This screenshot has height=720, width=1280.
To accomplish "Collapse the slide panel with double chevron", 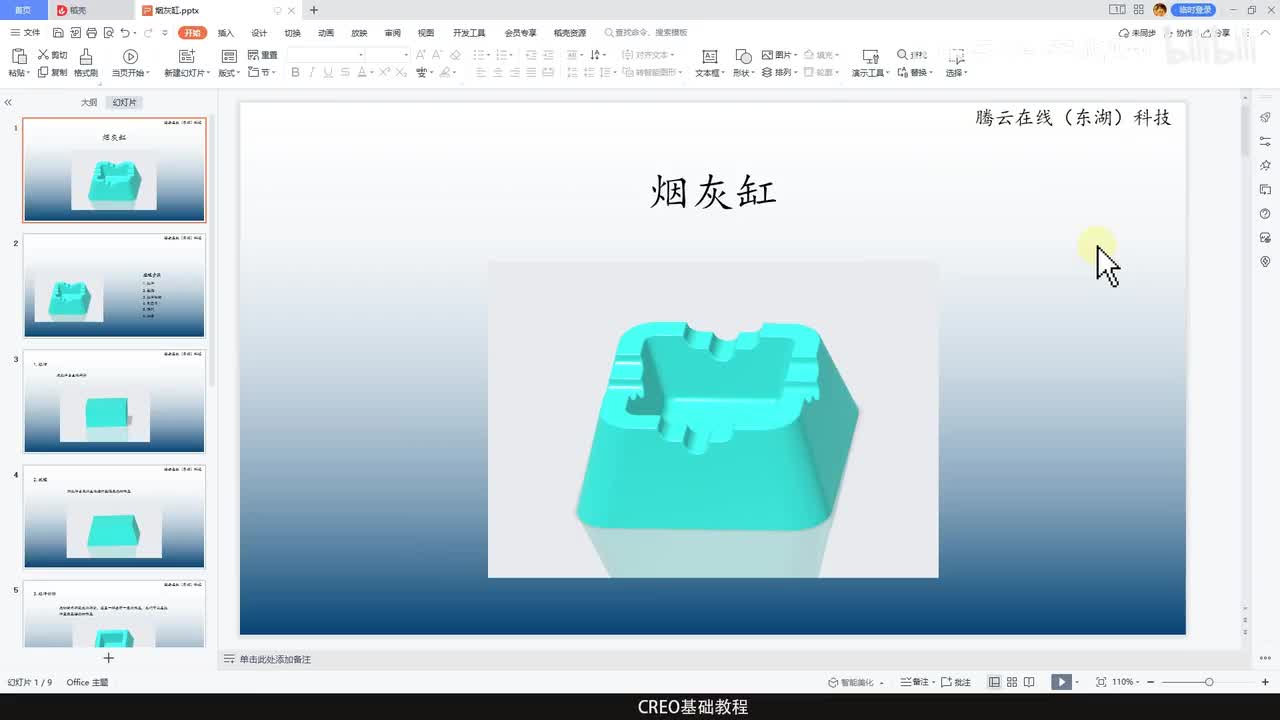I will click(8, 103).
